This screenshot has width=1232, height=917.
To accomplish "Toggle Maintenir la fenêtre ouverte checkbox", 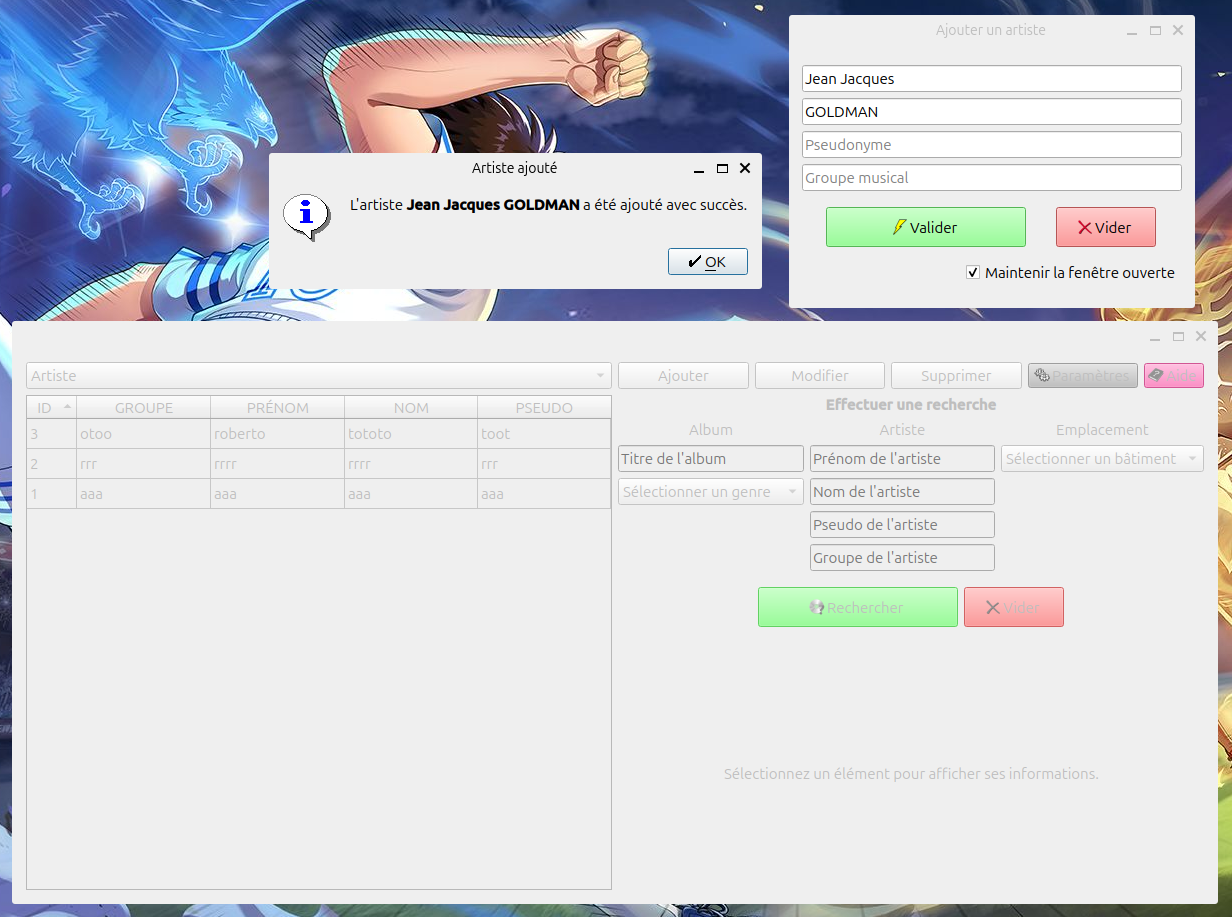I will click(973, 273).
